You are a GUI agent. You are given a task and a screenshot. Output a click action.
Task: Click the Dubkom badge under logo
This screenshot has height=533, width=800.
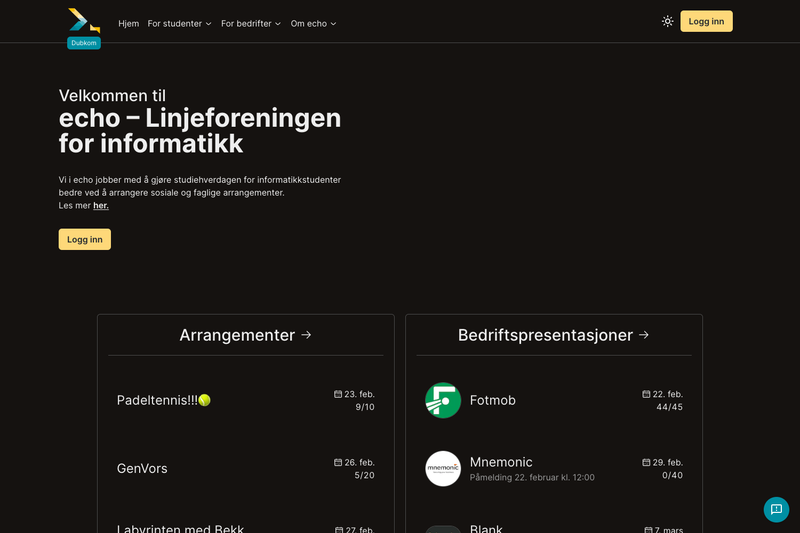coord(84,43)
